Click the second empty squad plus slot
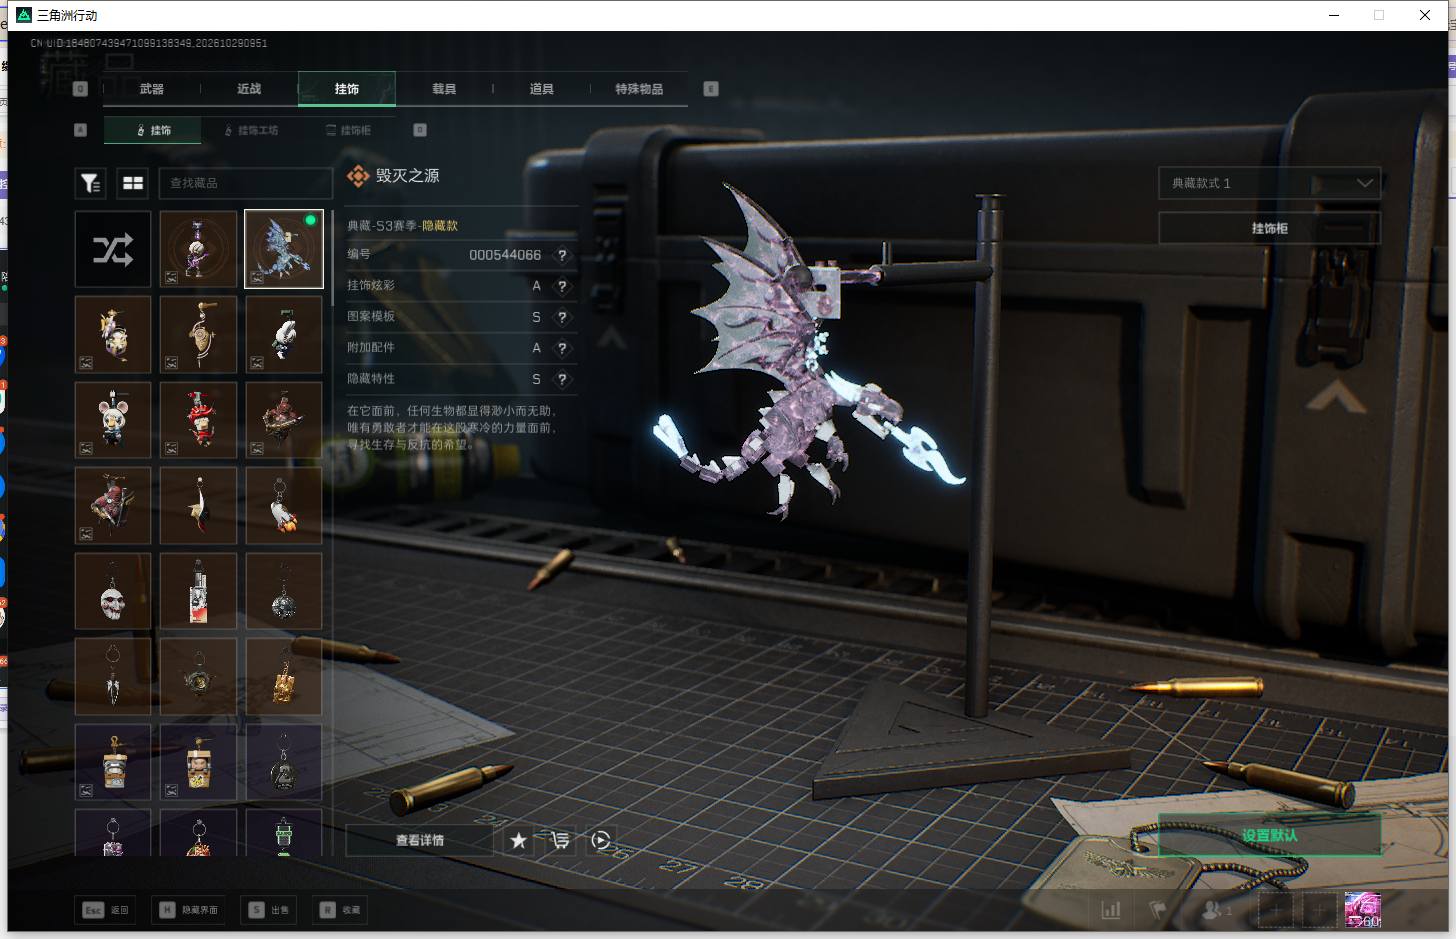The width and height of the screenshot is (1456, 939). click(x=1319, y=910)
